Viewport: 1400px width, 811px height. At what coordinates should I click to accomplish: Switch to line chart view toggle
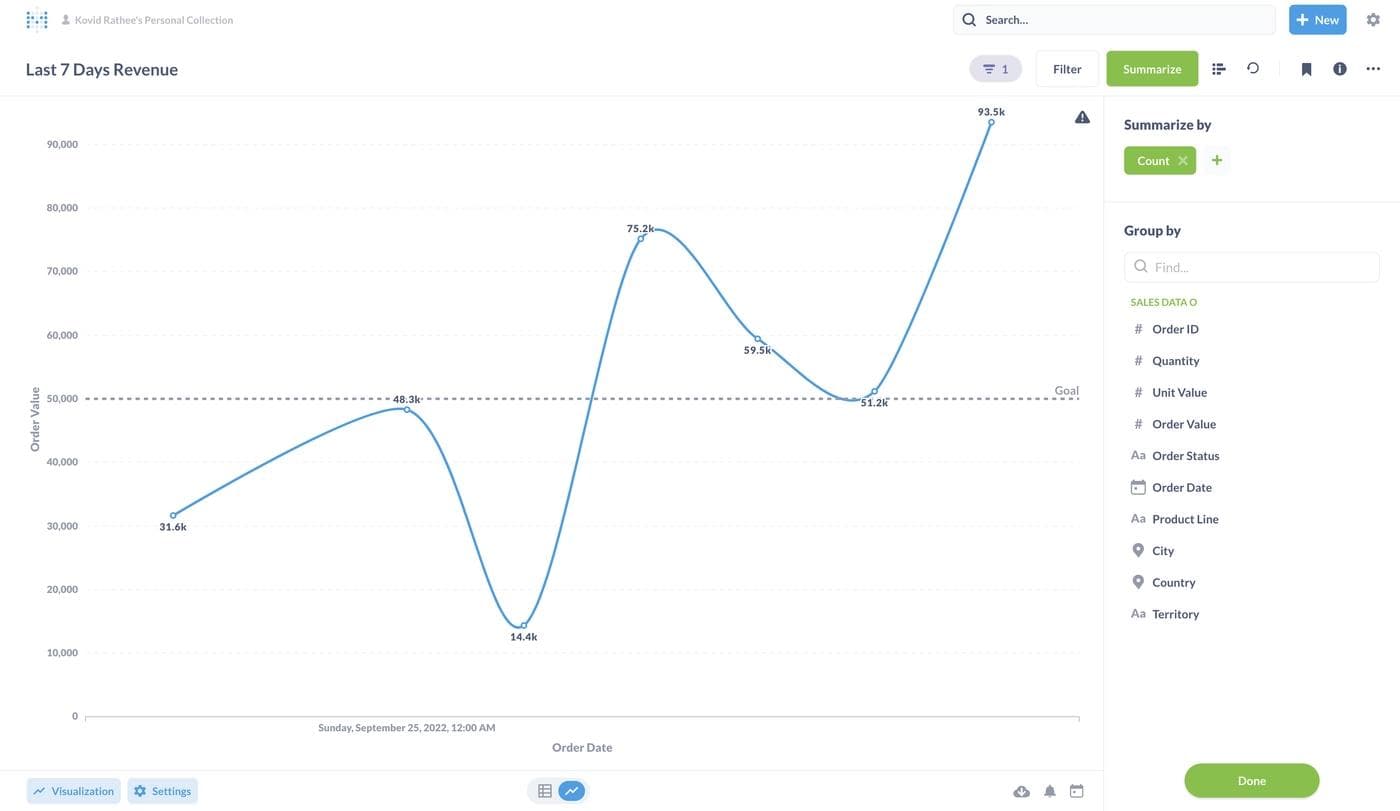[572, 791]
